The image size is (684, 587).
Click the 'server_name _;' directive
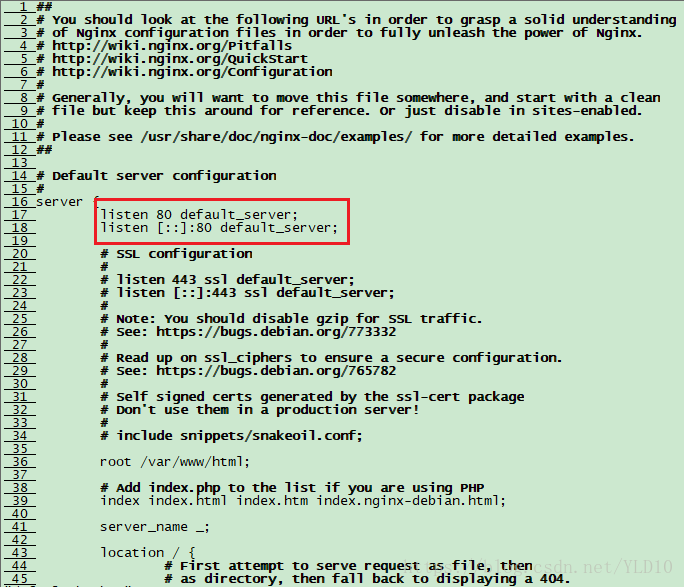click(x=155, y=527)
